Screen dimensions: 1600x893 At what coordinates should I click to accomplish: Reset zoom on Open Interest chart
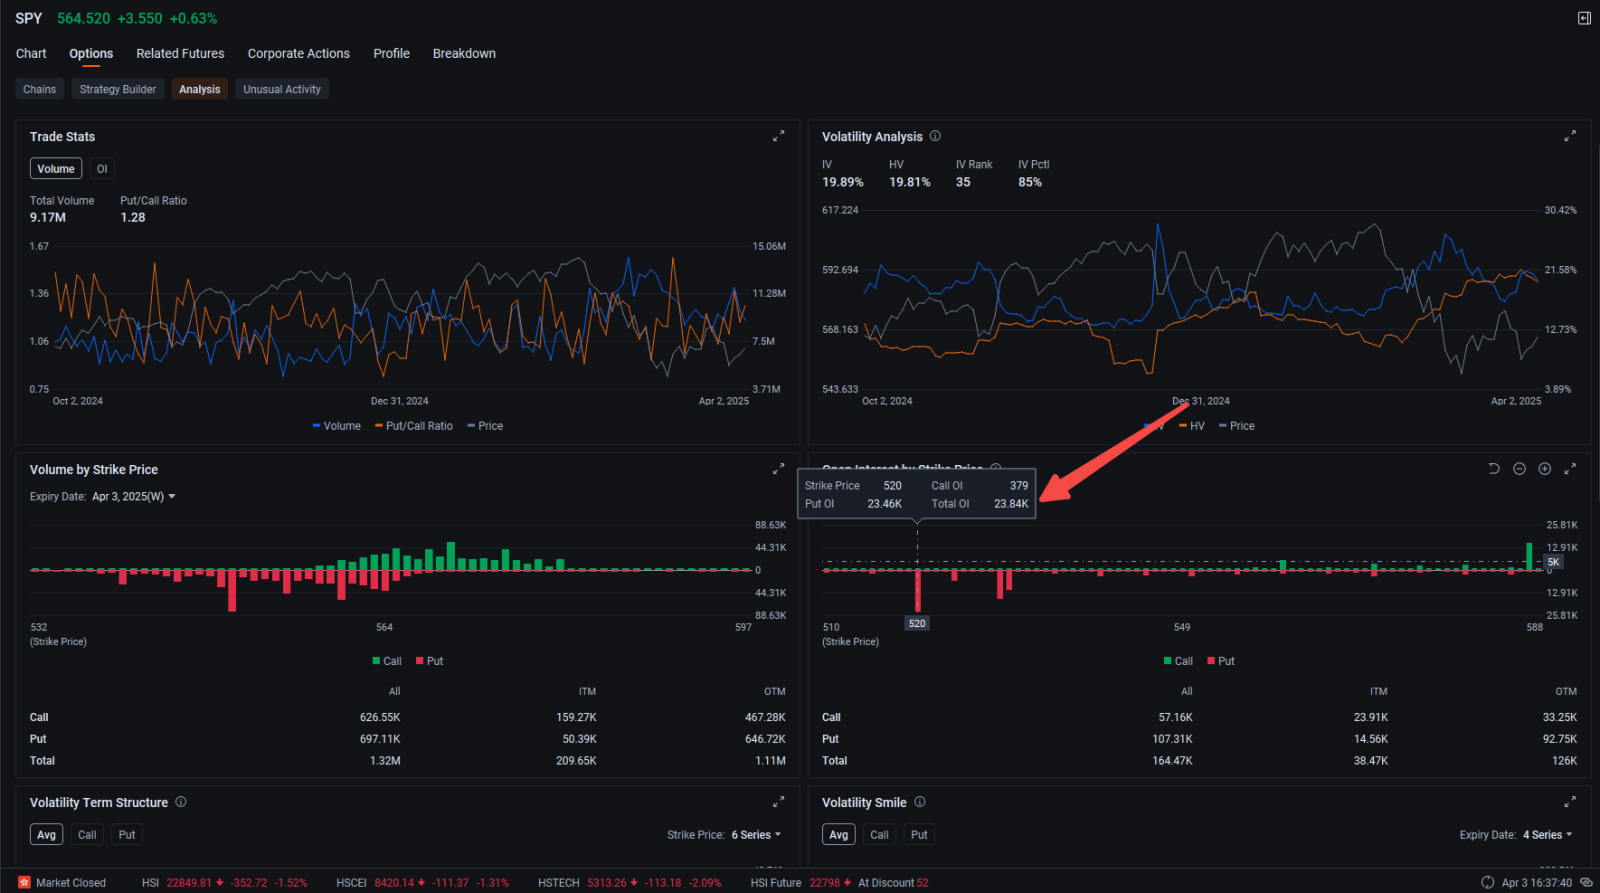click(x=1494, y=469)
